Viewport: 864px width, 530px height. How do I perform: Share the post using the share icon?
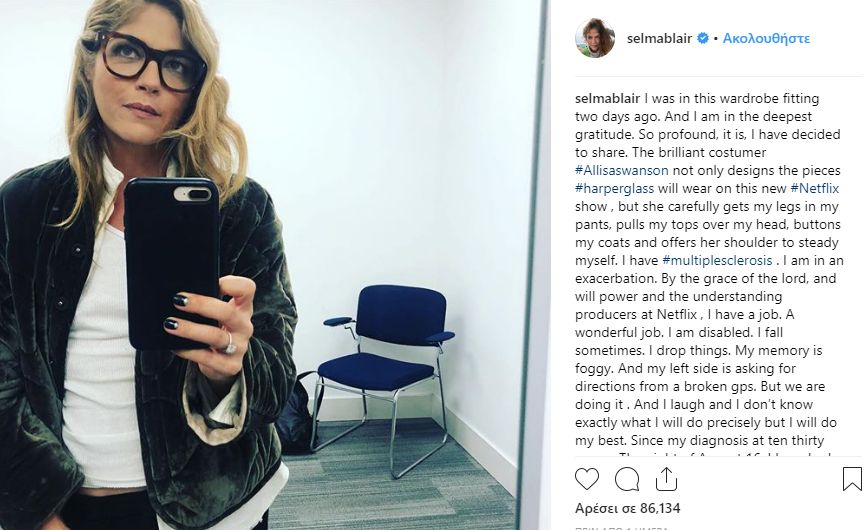click(666, 479)
